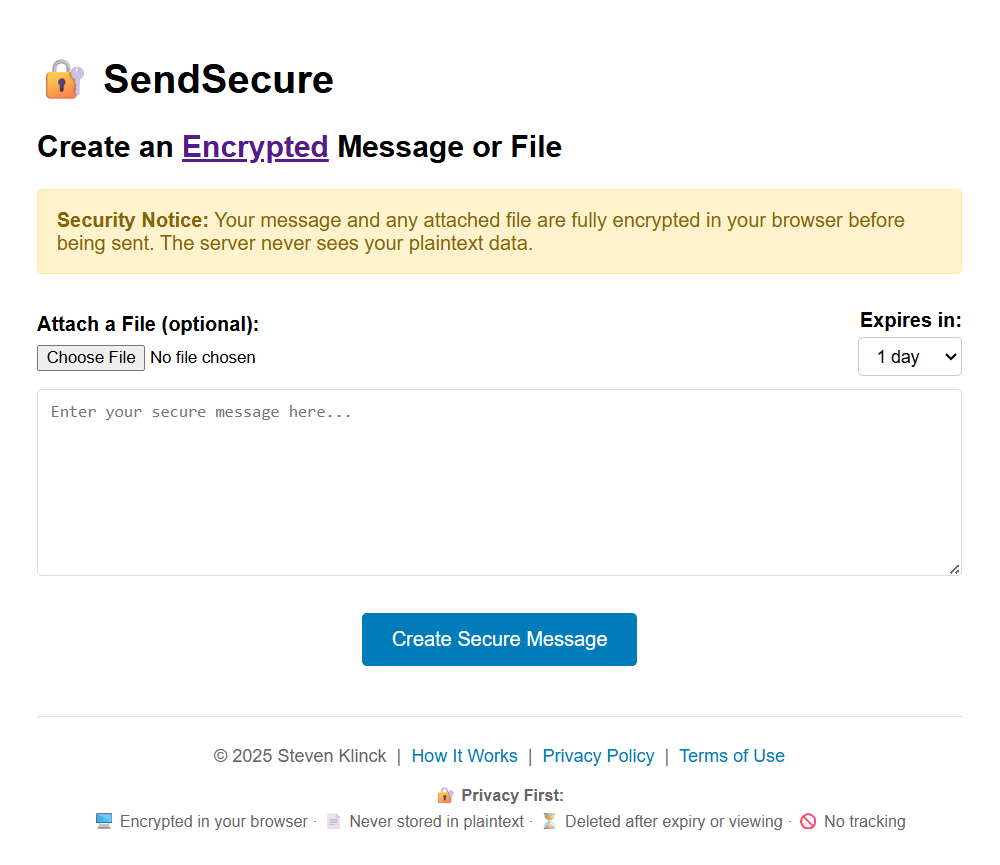Open the Expires in dropdown showing 1 day
This screenshot has height=865, width=1000.
pyautogui.click(x=909, y=357)
